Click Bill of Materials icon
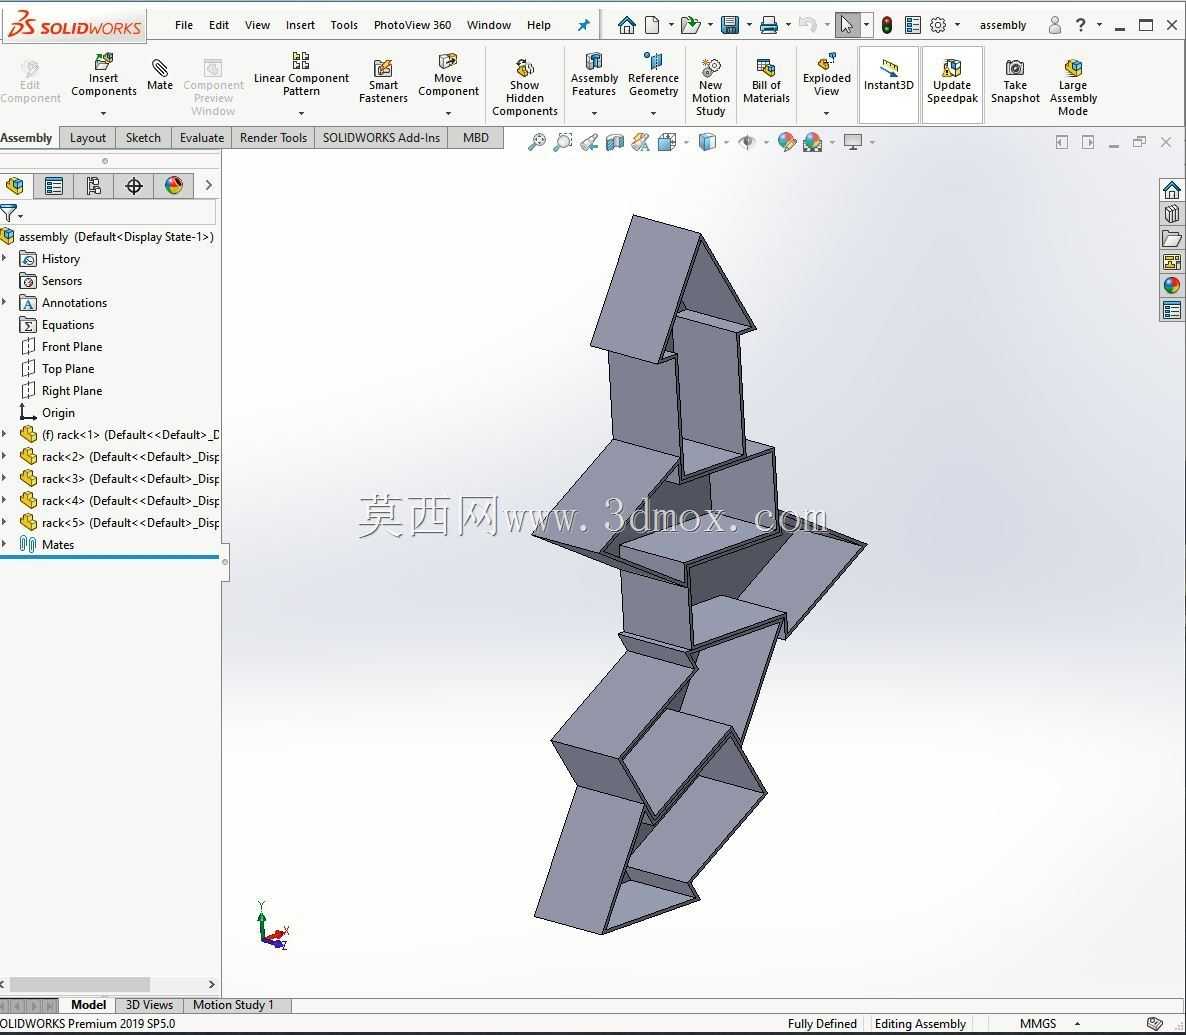 765,81
